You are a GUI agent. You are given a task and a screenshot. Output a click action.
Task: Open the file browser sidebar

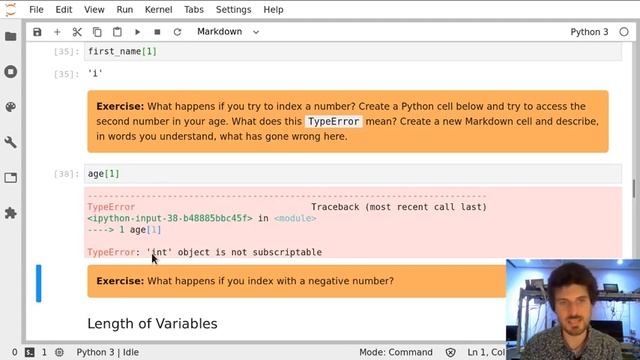11,36
